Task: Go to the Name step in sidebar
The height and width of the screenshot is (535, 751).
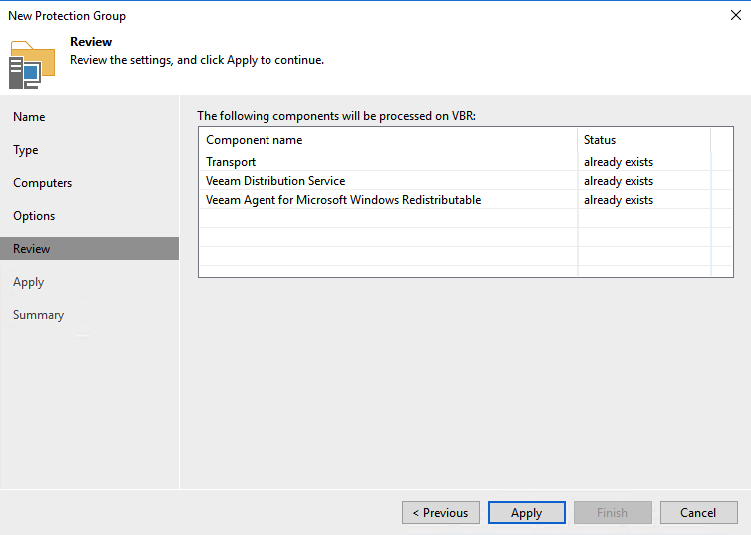Action: tap(29, 117)
